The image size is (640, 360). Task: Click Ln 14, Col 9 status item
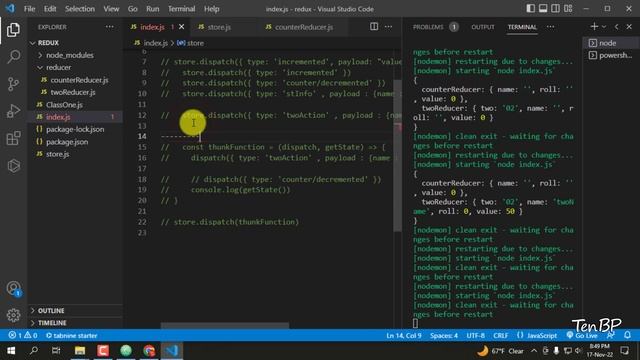coord(403,336)
